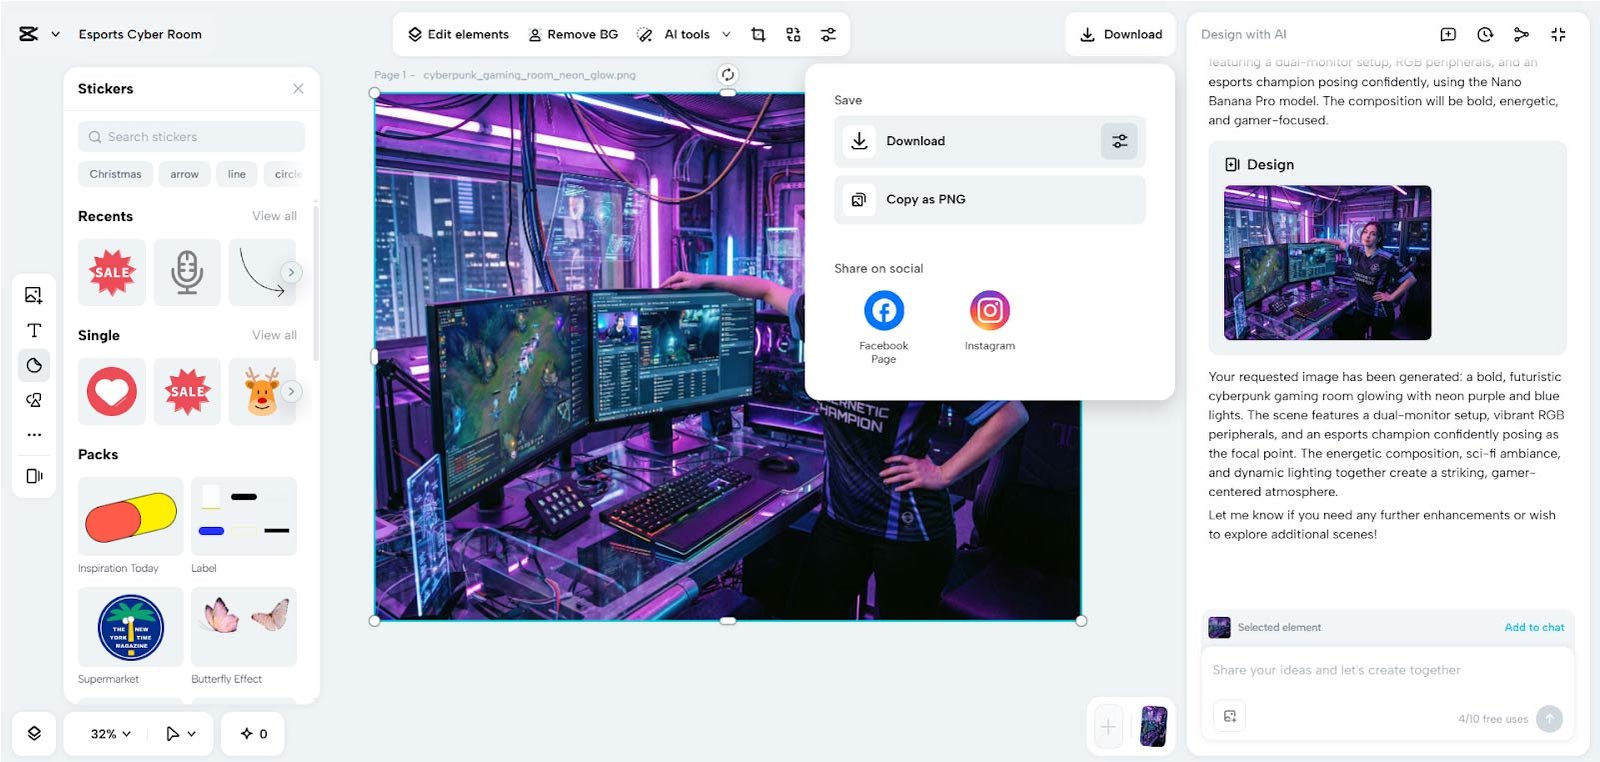1600x762 pixels.
Task: Select the Christmas sticker category tag
Action: (x=115, y=174)
